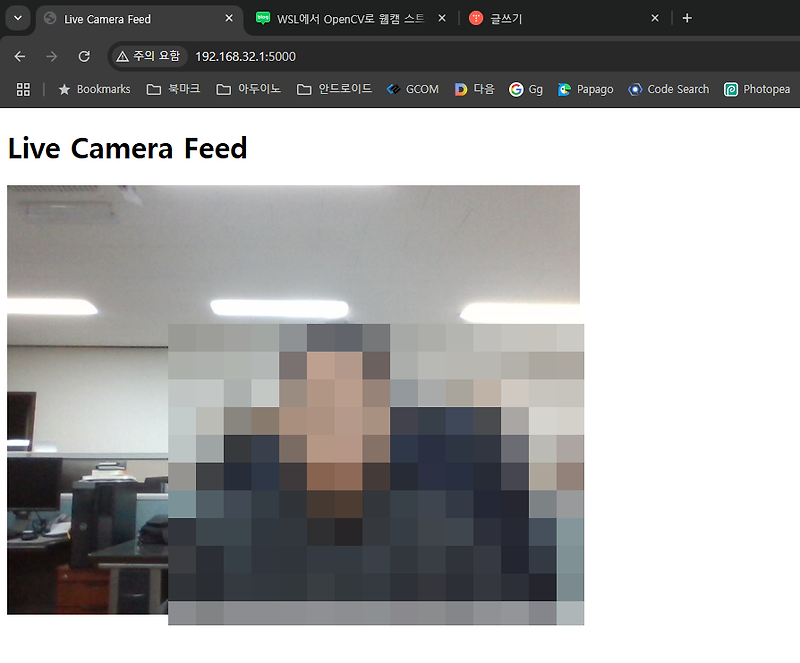Switch to the 글쓰기 tab

coord(564,19)
